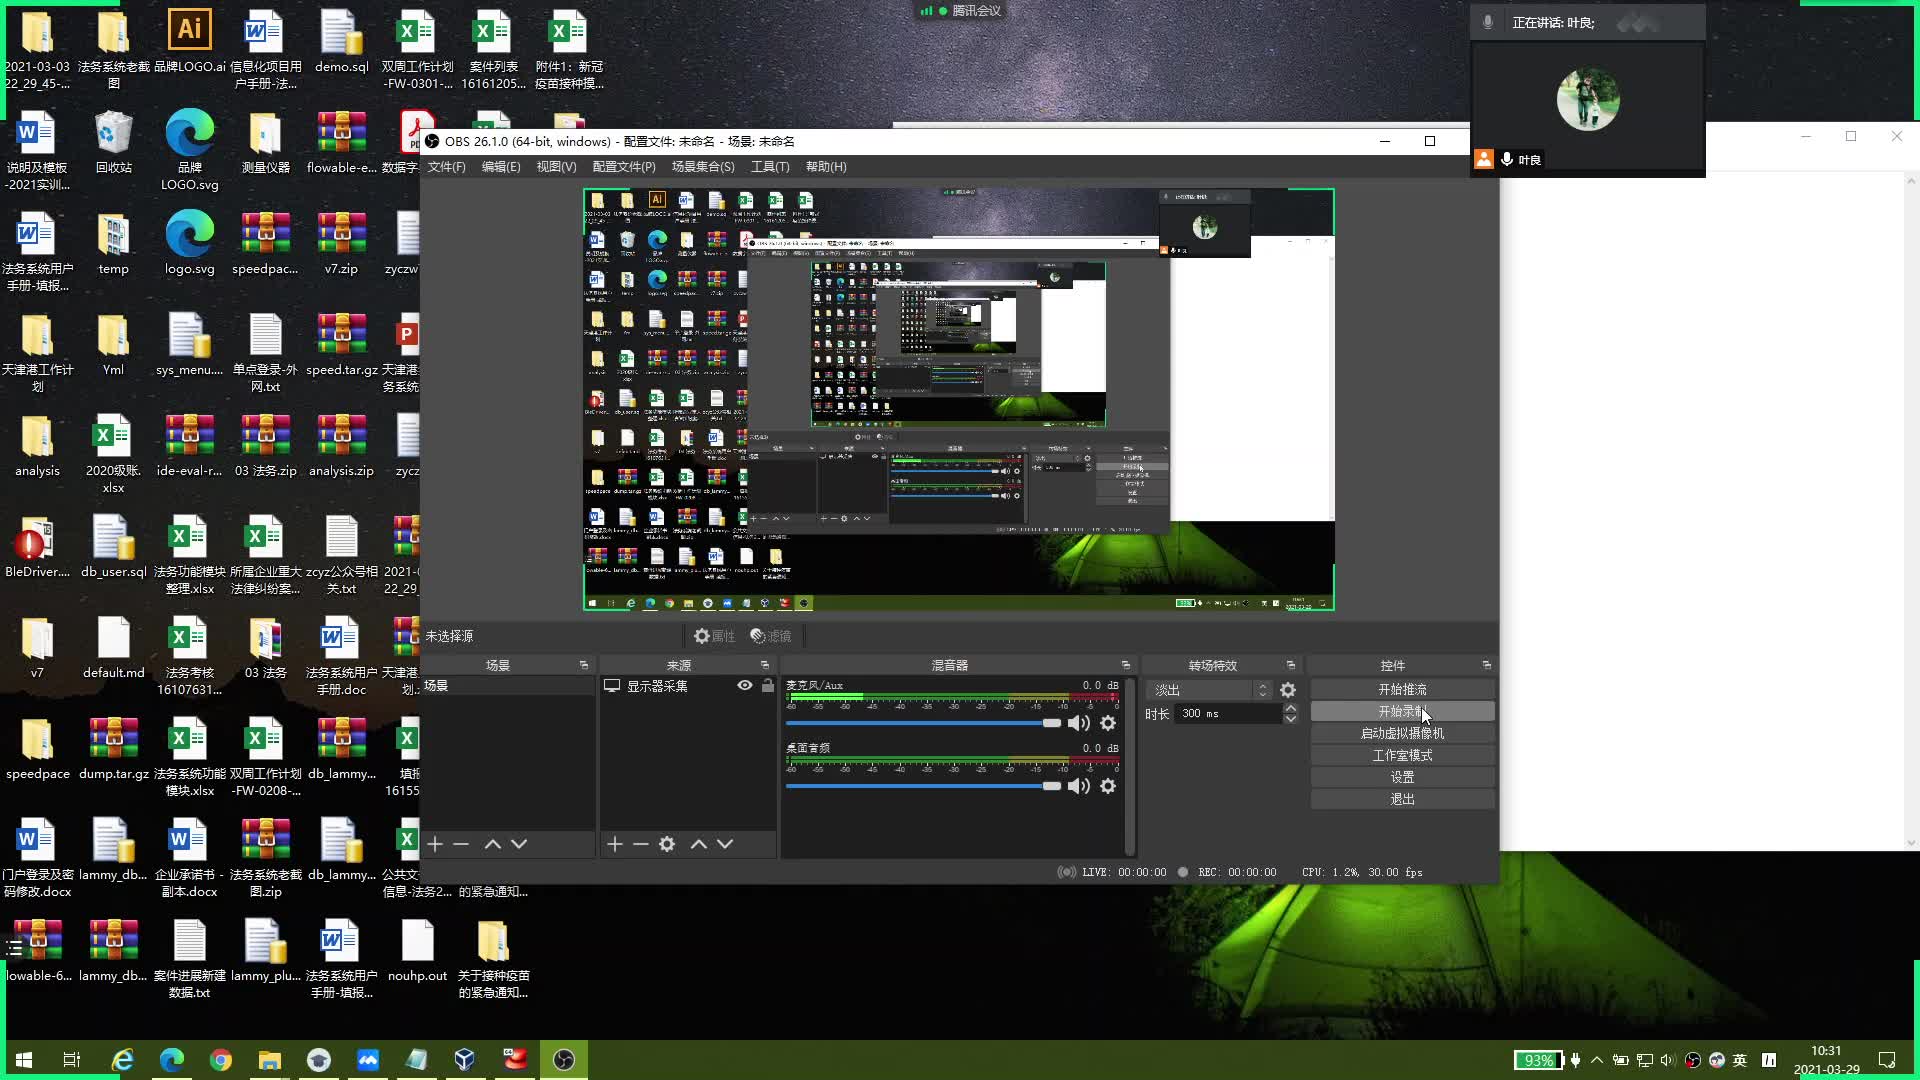1920x1080 pixels.
Task: Select 配置文件 (Profile) menu in OBS
Action: (x=622, y=167)
